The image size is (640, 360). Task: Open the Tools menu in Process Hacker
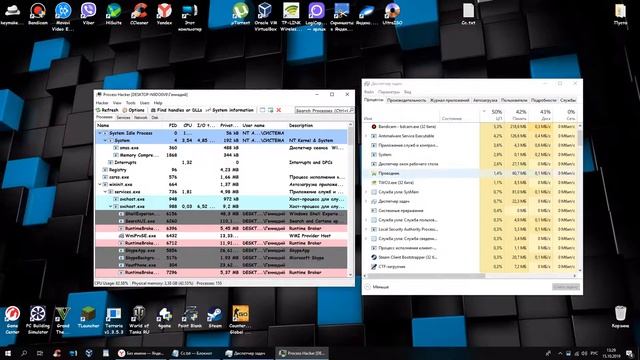(x=131, y=103)
